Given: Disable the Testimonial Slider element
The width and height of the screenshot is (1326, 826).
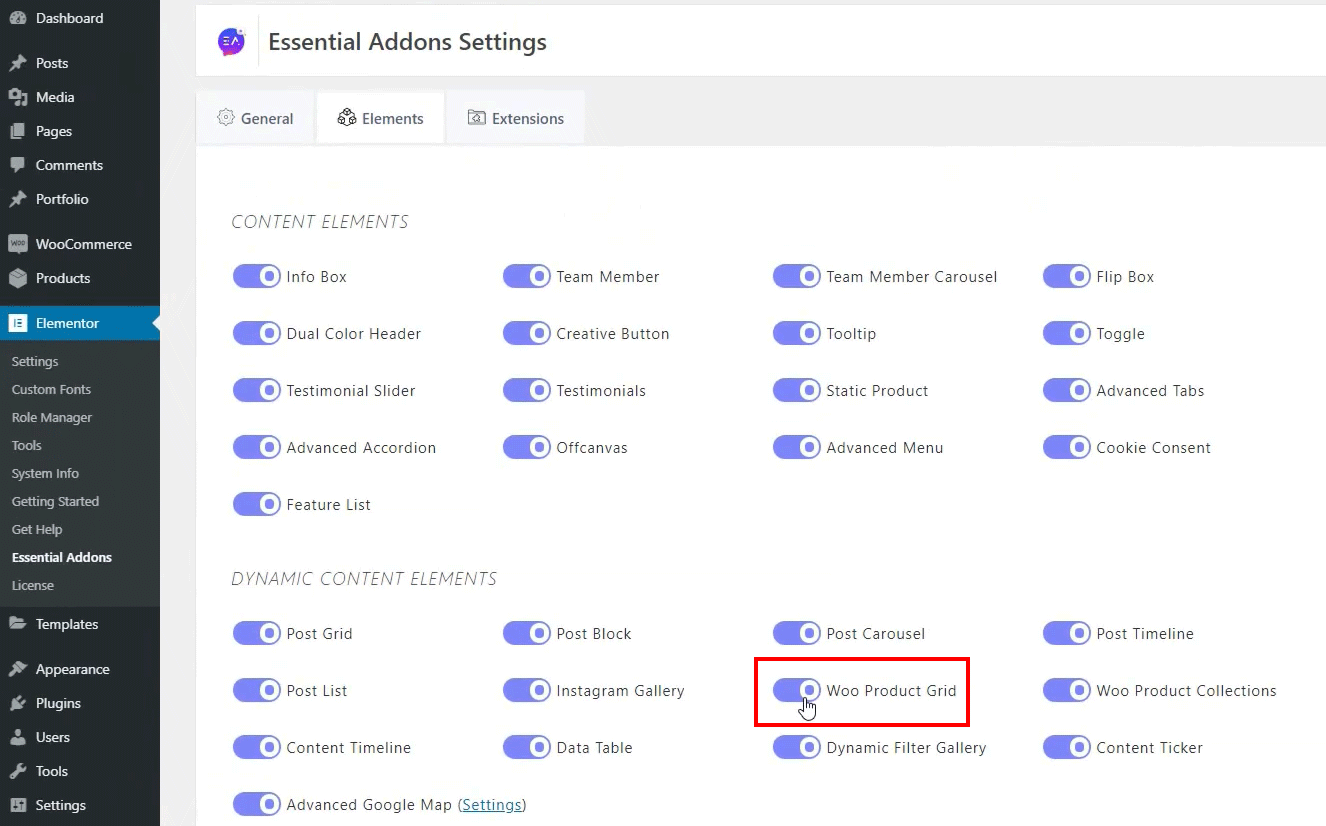Looking at the screenshot, I should click(x=257, y=390).
